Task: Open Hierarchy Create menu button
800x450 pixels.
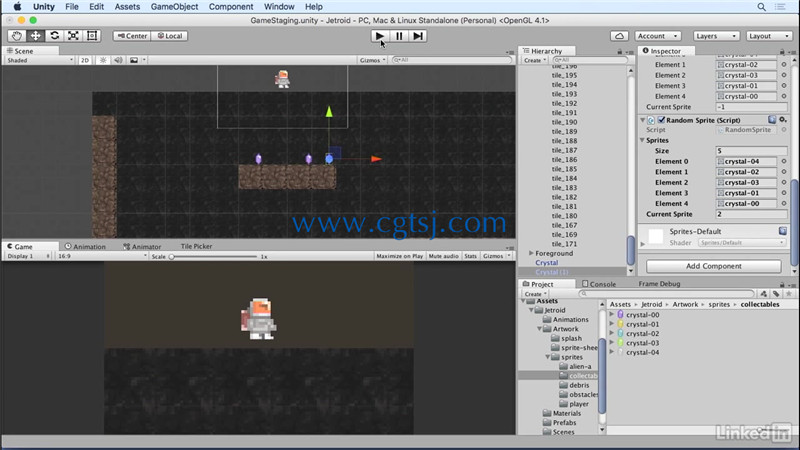Action: click(x=534, y=60)
